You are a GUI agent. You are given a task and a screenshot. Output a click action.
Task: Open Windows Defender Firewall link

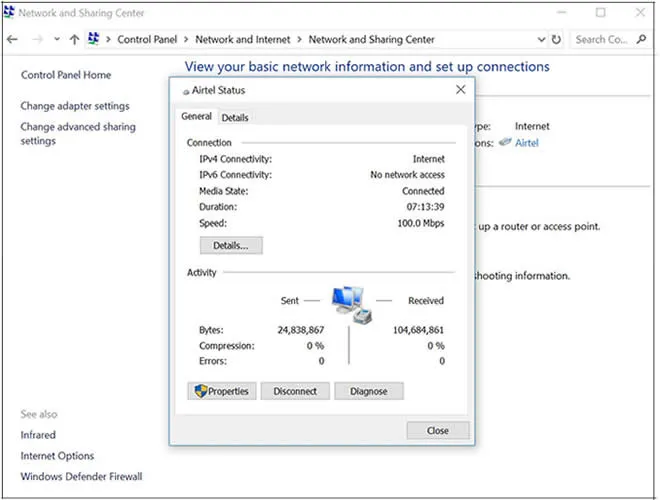tap(81, 477)
